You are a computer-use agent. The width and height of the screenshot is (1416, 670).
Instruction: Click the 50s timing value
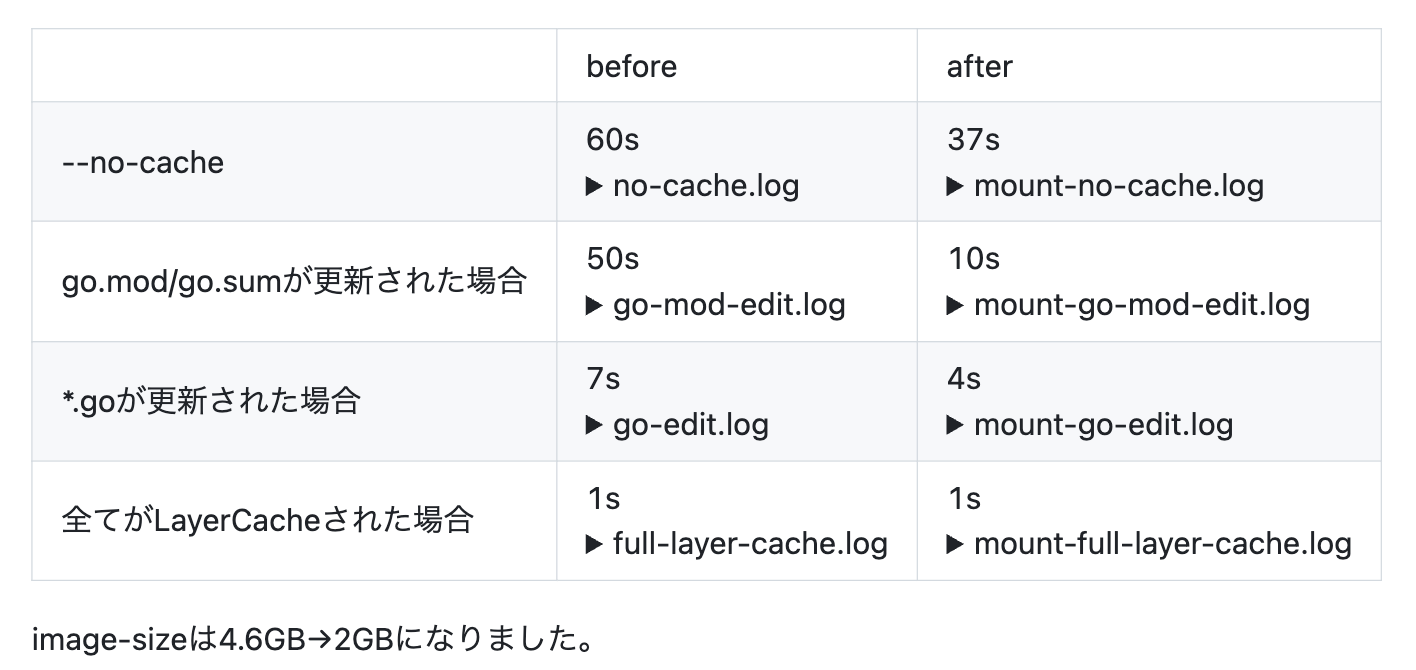[x=612, y=259]
